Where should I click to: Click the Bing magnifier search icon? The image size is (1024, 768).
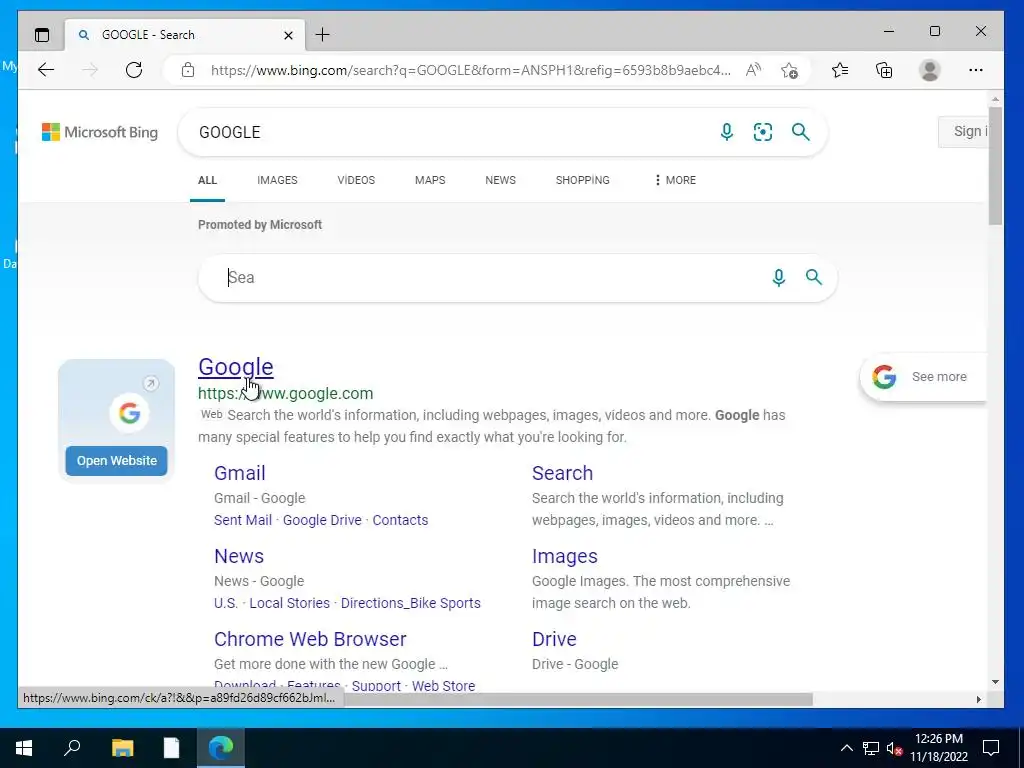[801, 132]
